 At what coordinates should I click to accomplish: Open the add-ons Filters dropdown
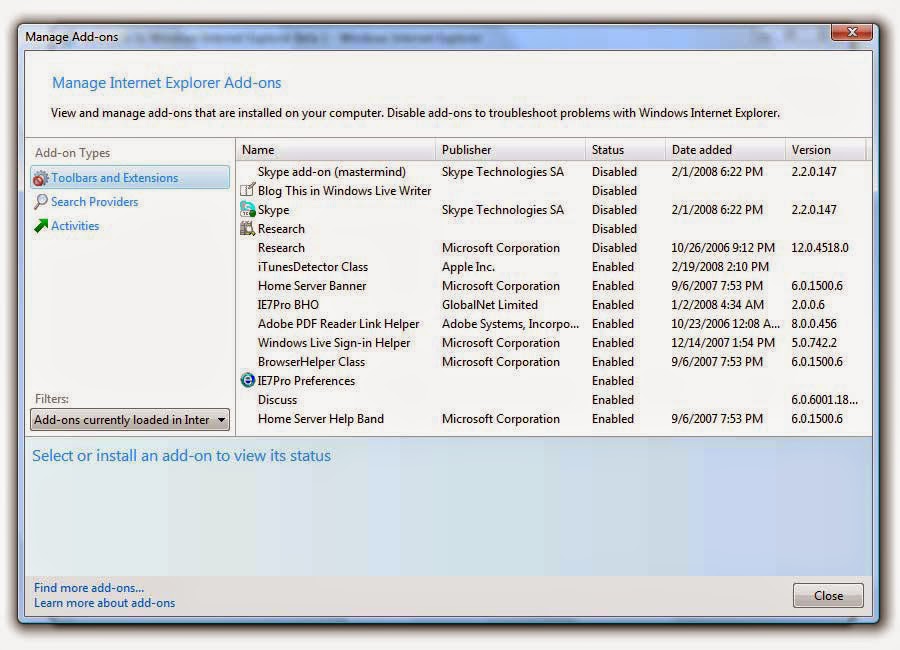click(130, 420)
